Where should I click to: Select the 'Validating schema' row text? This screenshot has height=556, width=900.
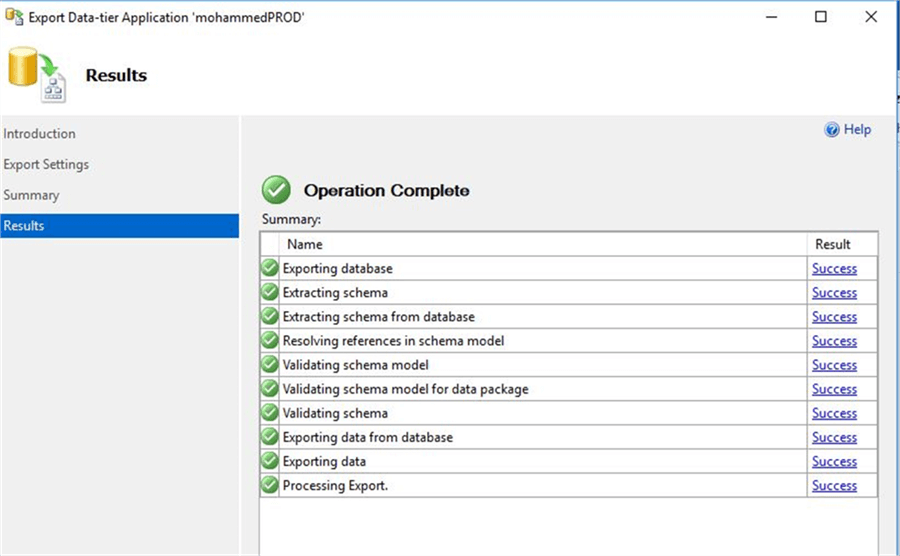pyautogui.click(x=335, y=413)
